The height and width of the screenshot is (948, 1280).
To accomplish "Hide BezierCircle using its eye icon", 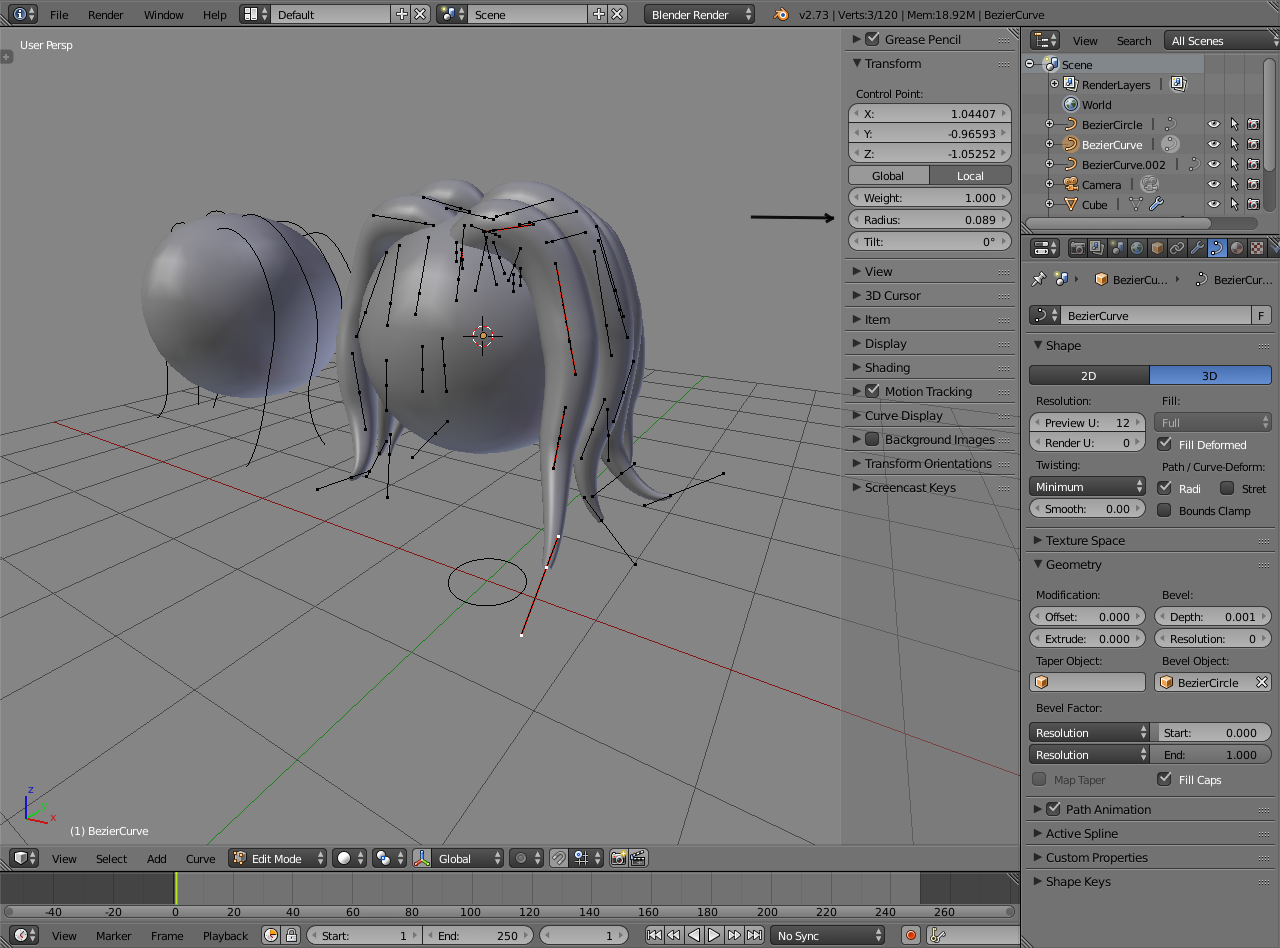I will (1214, 124).
